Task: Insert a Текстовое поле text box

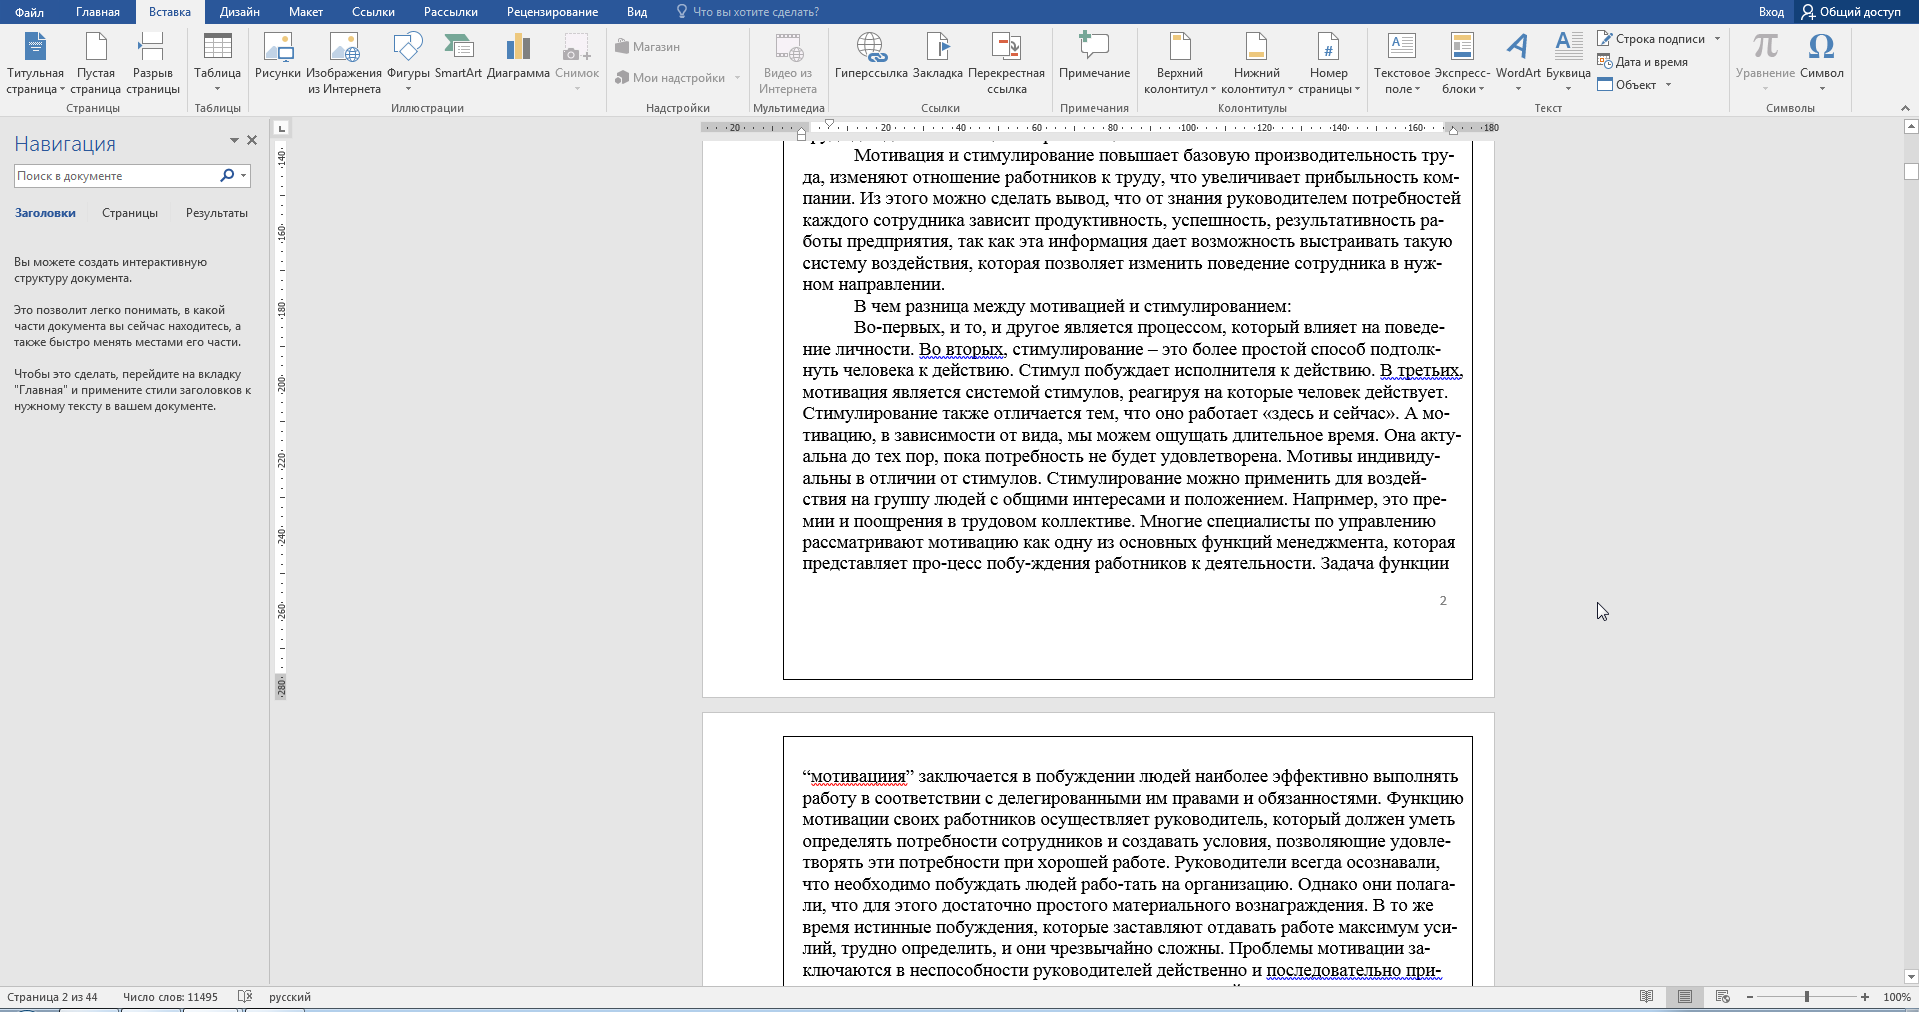Action: (x=1402, y=63)
